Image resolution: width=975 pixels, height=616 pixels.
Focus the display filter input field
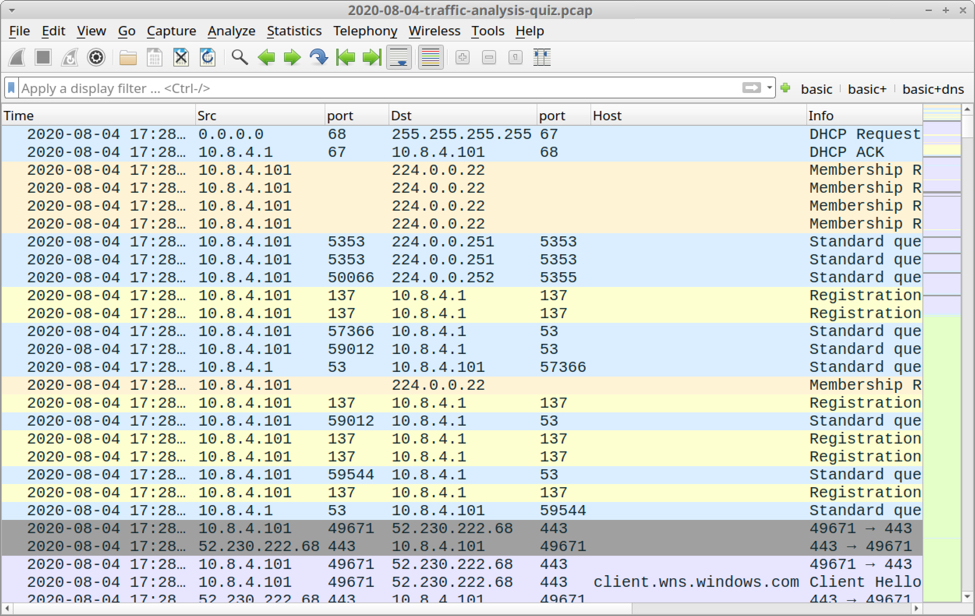[379, 88]
